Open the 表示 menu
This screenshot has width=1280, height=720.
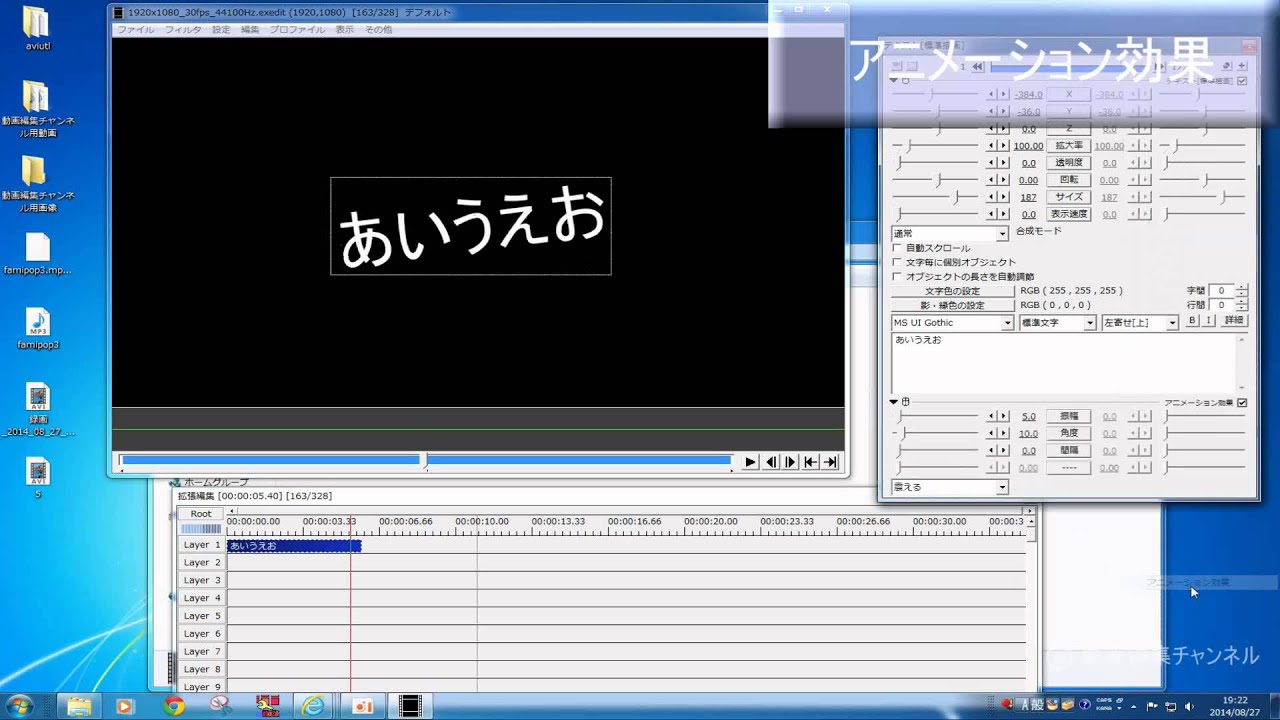[344, 30]
